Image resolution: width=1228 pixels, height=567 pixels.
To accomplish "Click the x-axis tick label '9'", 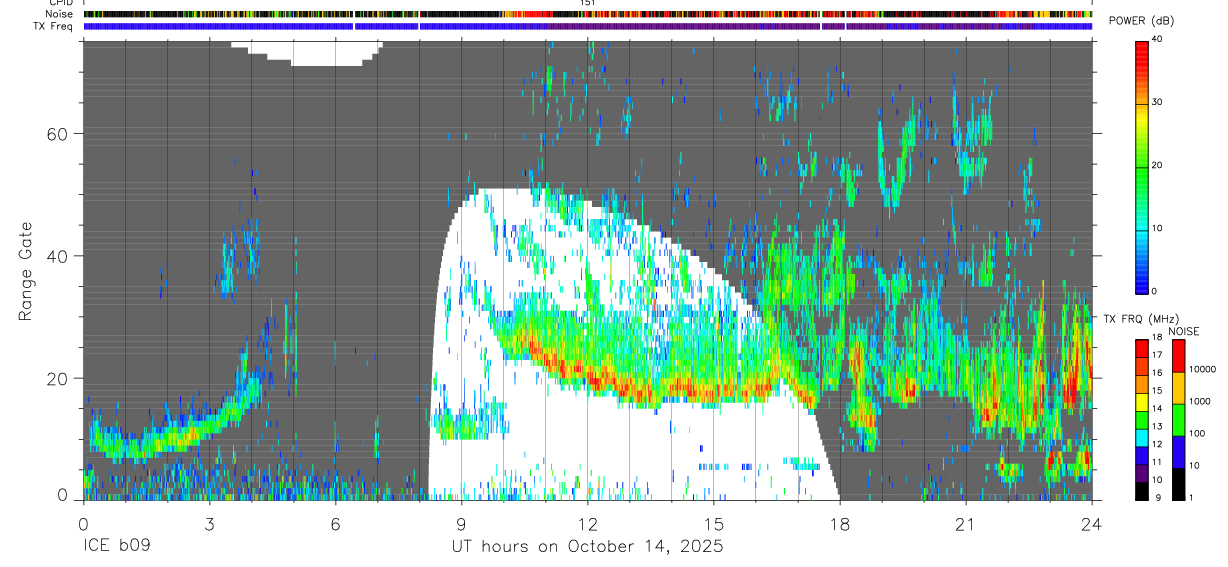I will point(461,524).
